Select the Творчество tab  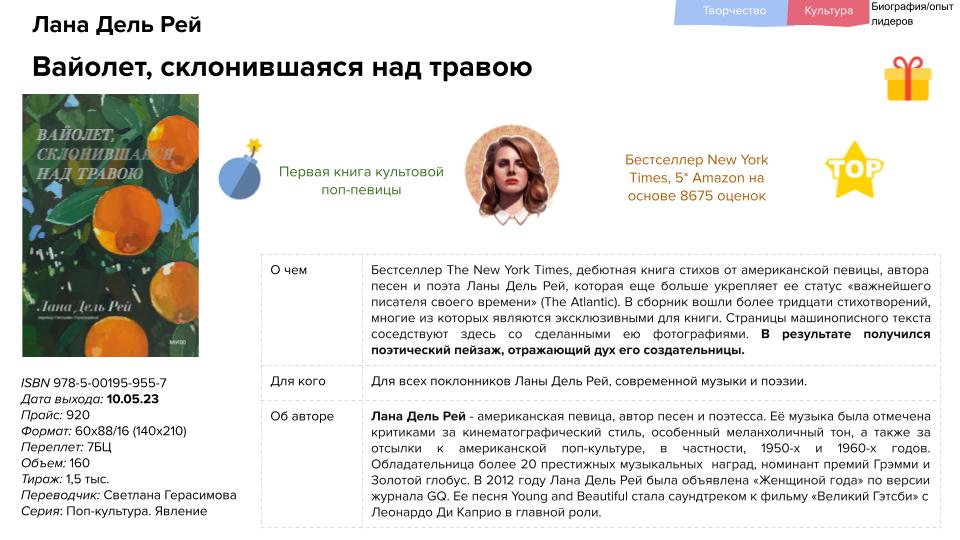[x=734, y=11]
